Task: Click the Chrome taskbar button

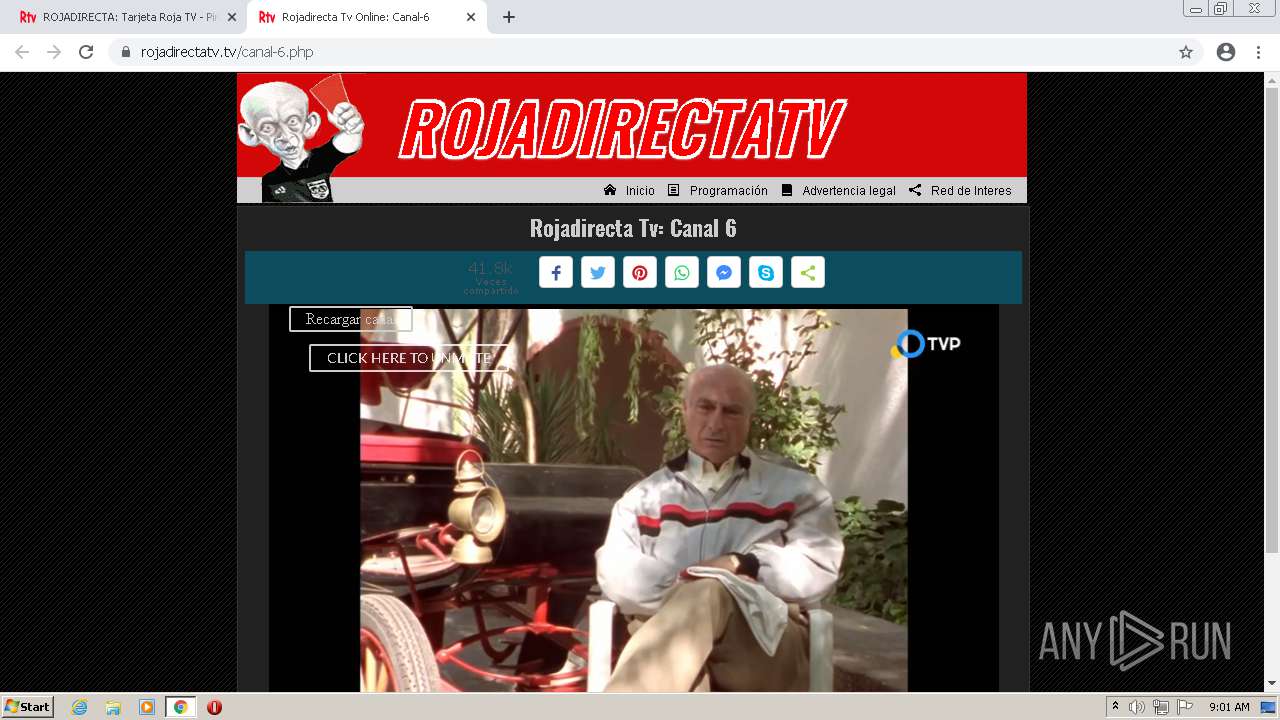Action: pos(180,707)
